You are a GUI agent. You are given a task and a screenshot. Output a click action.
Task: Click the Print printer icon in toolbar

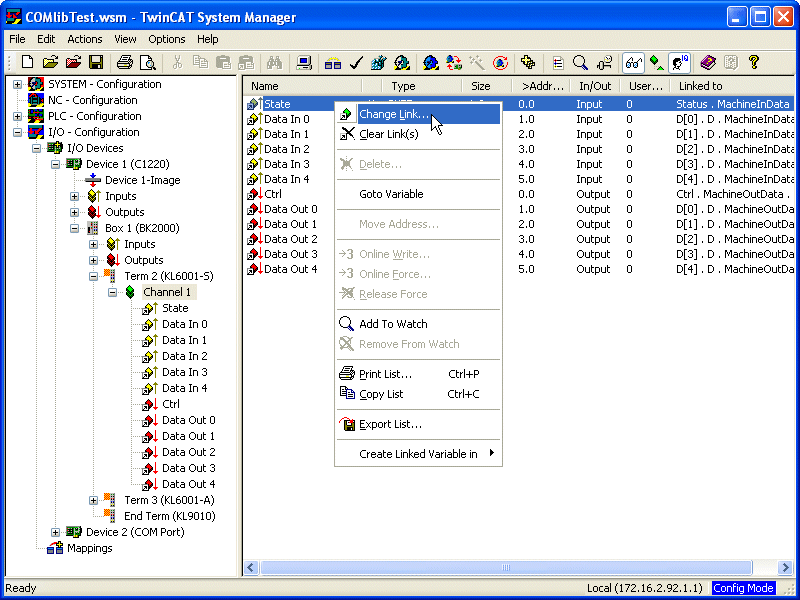pyautogui.click(x=124, y=63)
